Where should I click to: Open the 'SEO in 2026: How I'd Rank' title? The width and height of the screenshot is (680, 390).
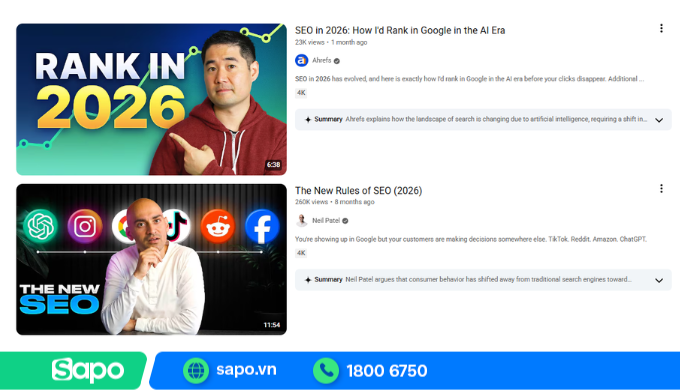(x=400, y=30)
